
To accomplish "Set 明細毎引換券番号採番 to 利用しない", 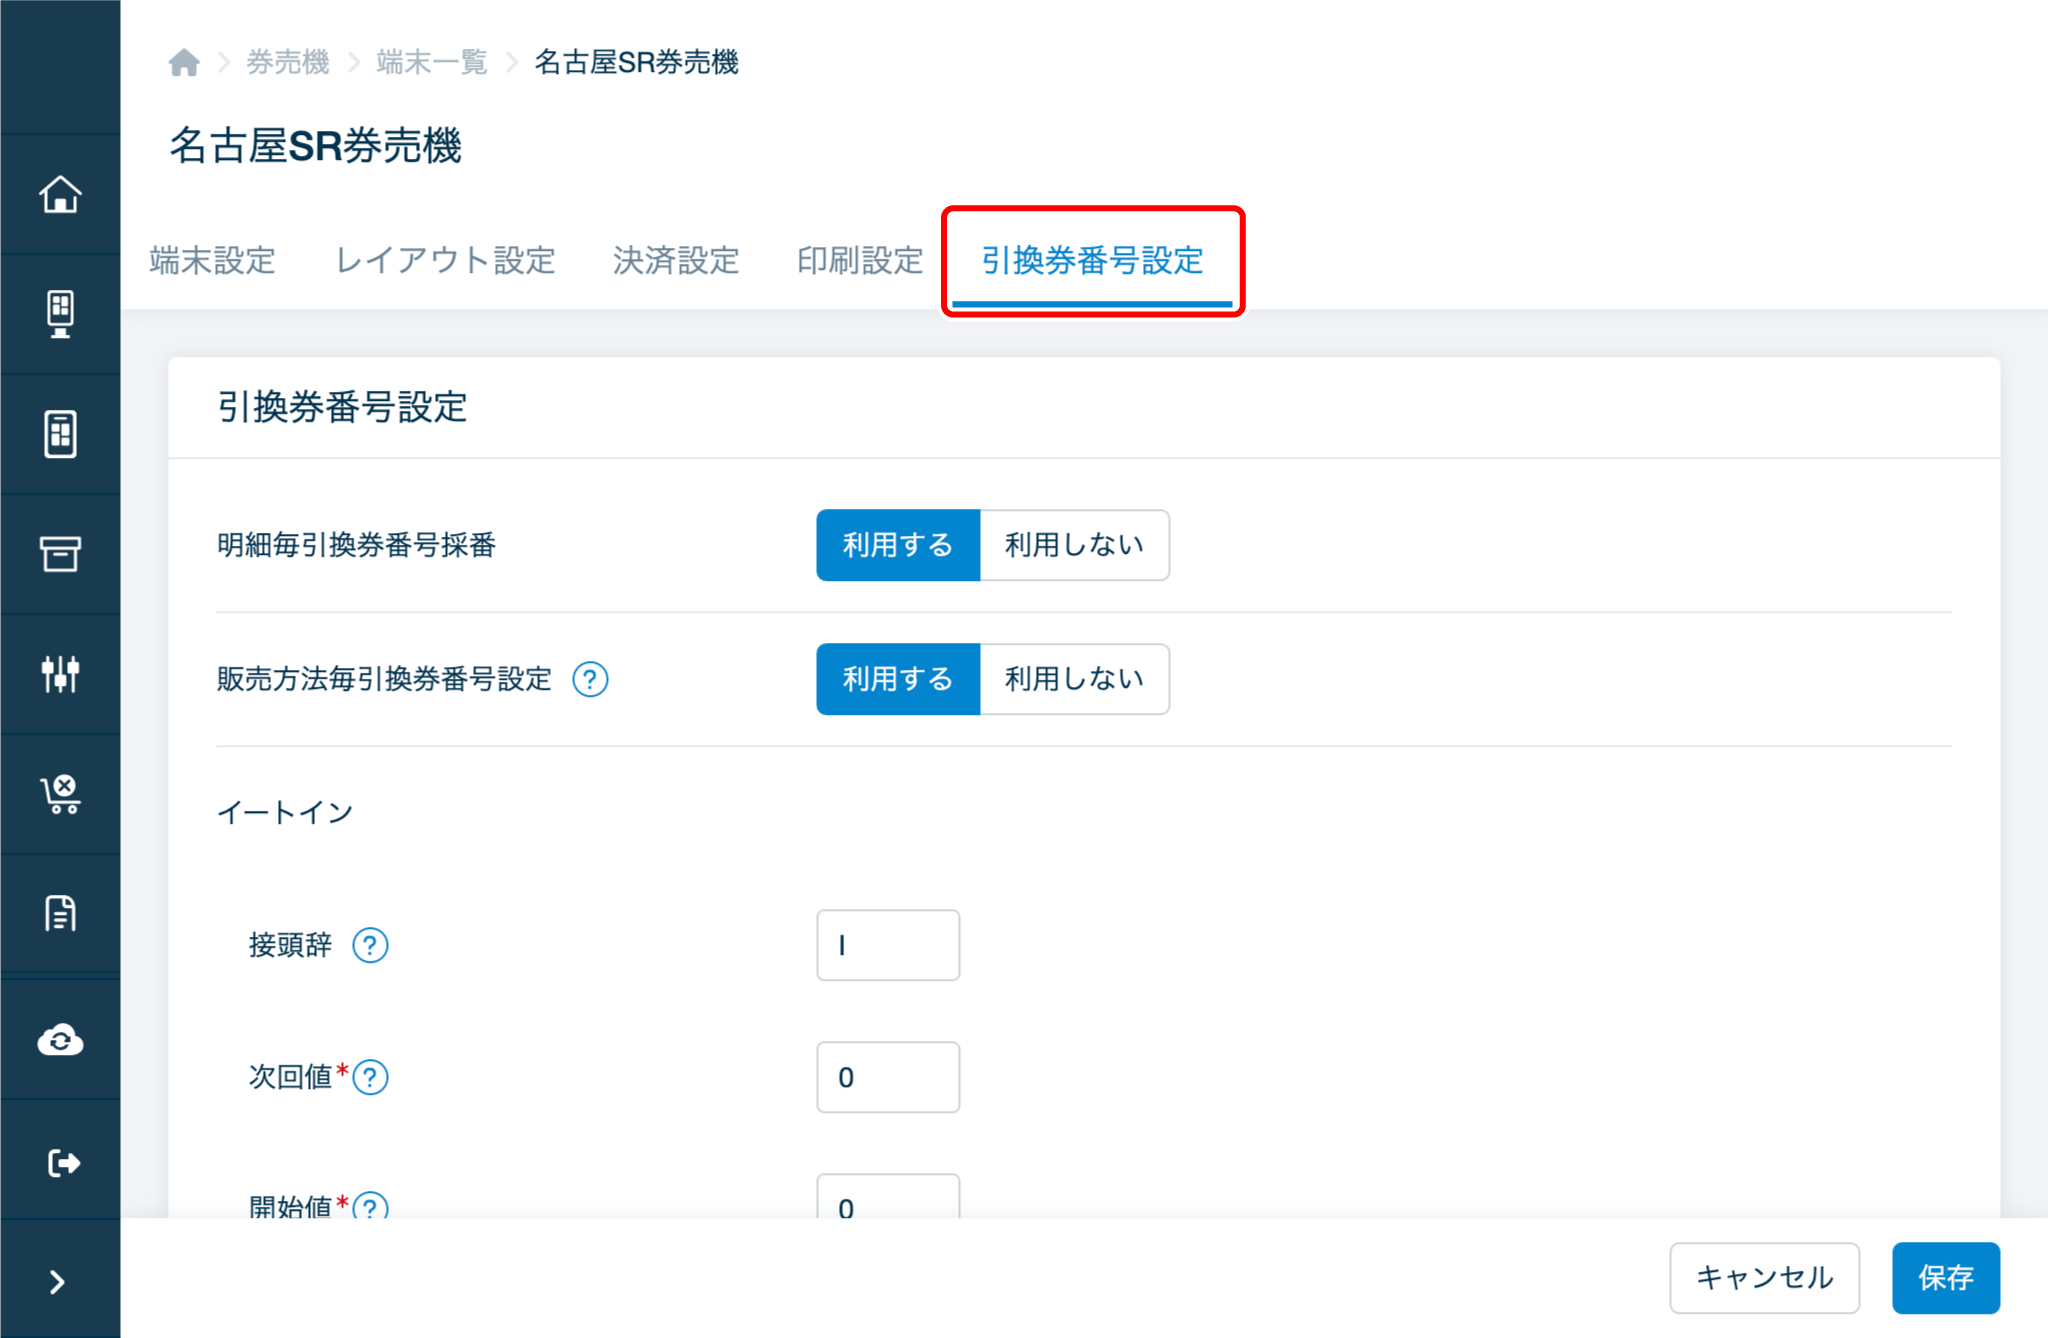I will (1073, 545).
